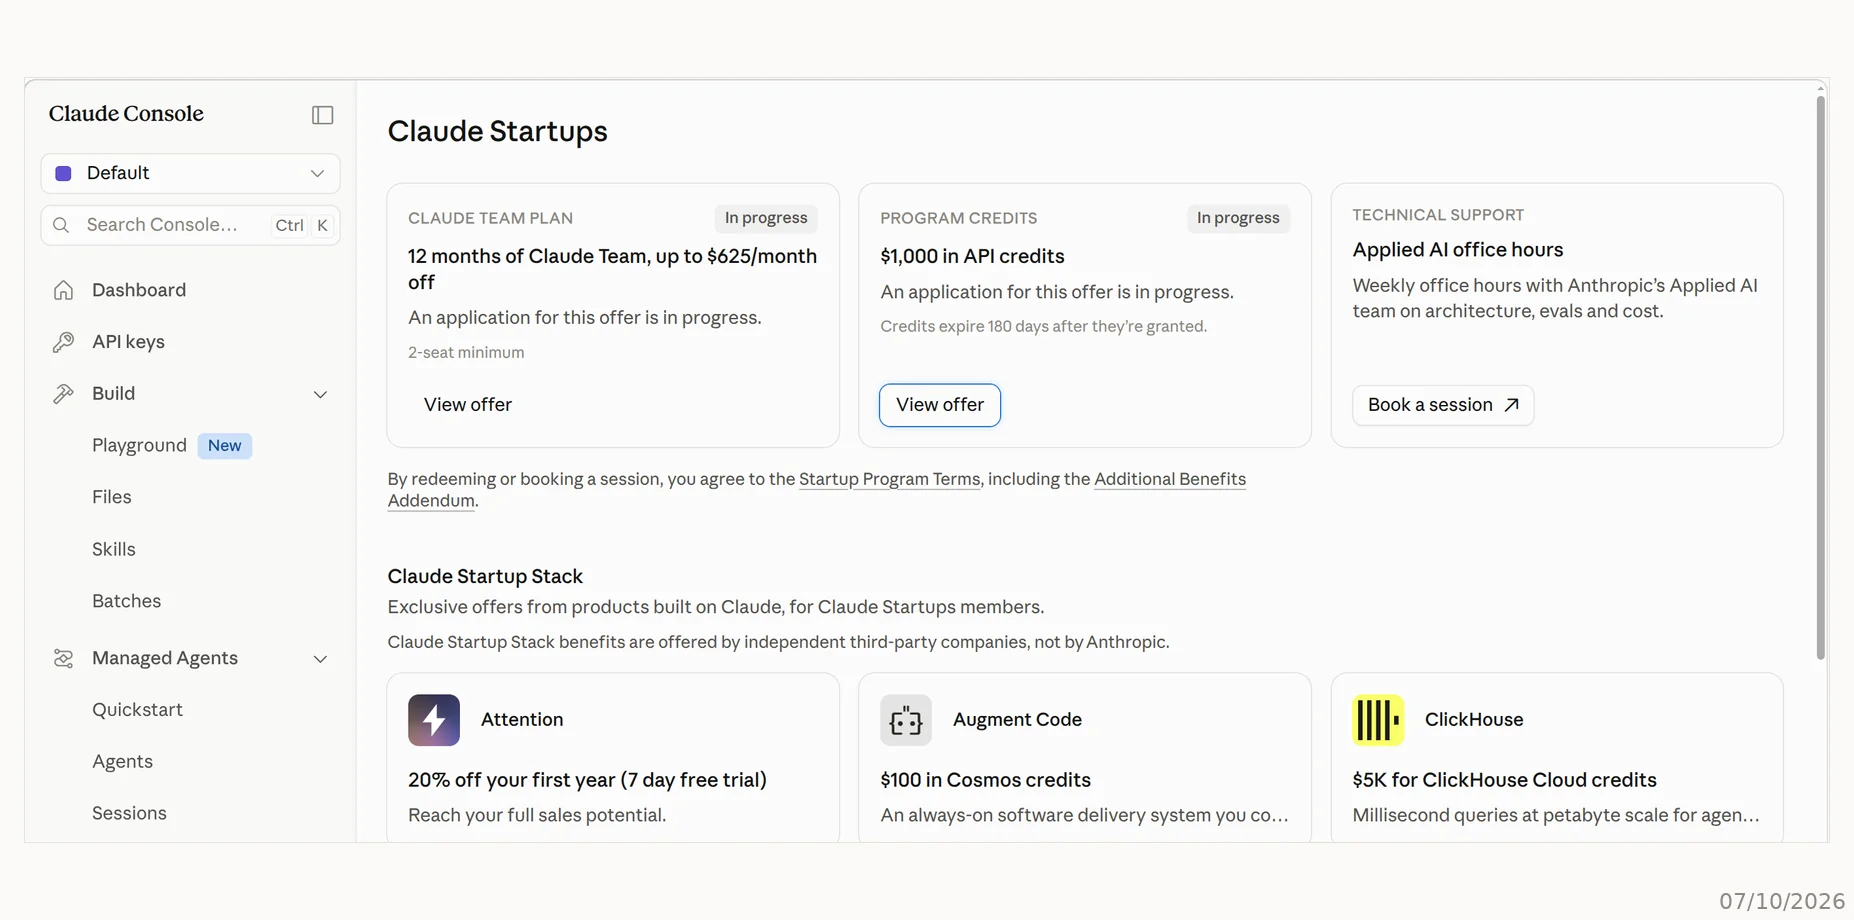This screenshot has width=1854, height=920.
Task: Open Sessions in the sidebar
Action: (x=129, y=813)
